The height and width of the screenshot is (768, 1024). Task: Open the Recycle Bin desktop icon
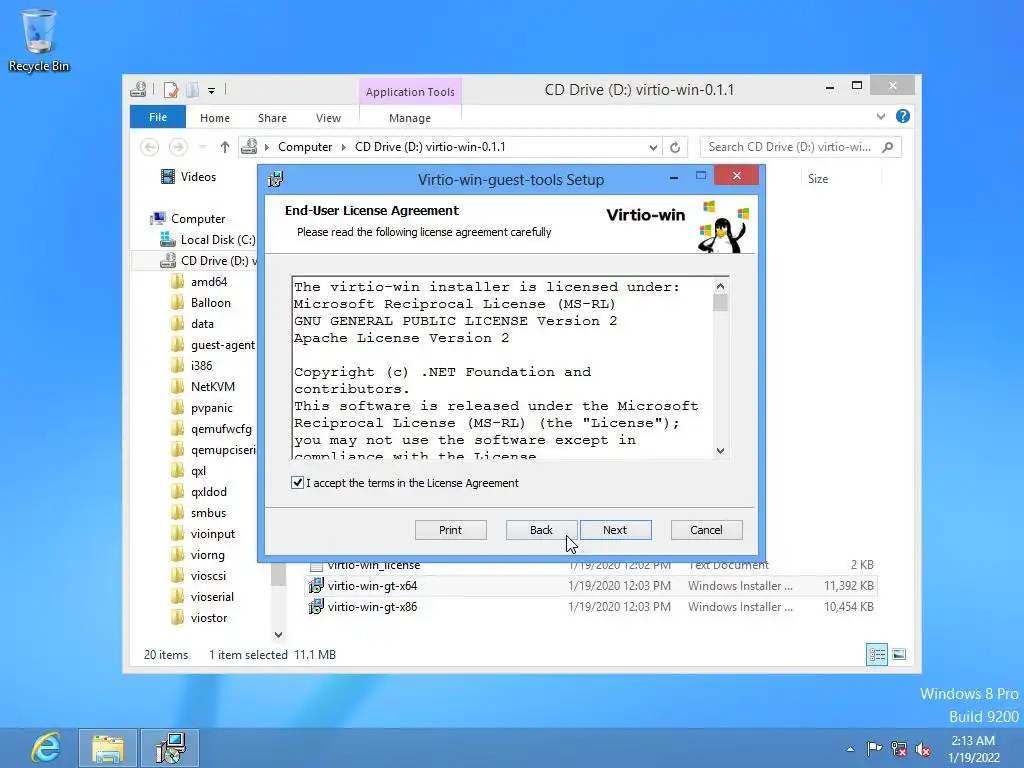[x=39, y=40]
